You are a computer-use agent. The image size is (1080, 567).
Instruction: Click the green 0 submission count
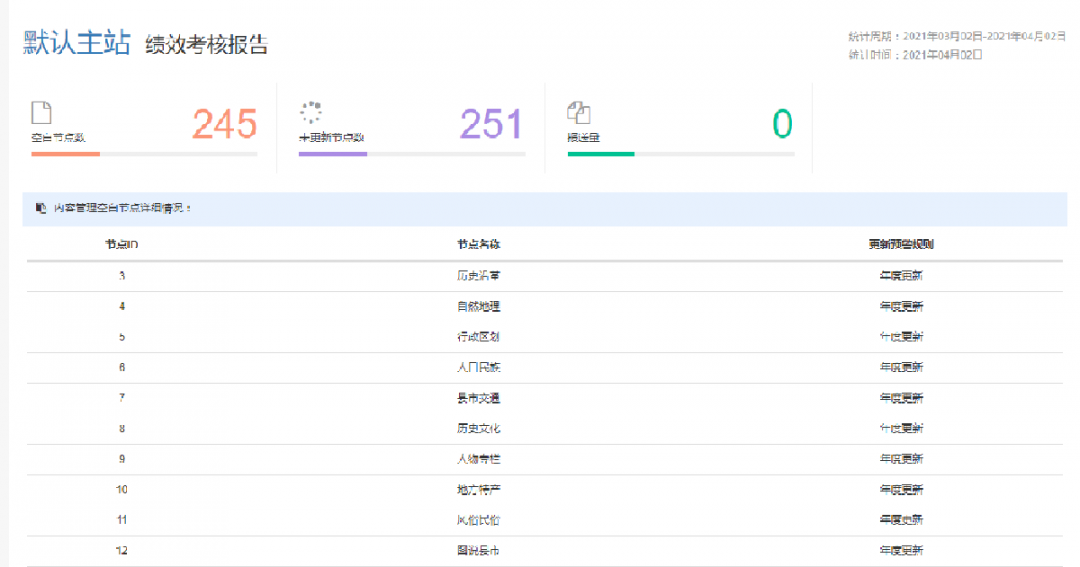(782, 124)
